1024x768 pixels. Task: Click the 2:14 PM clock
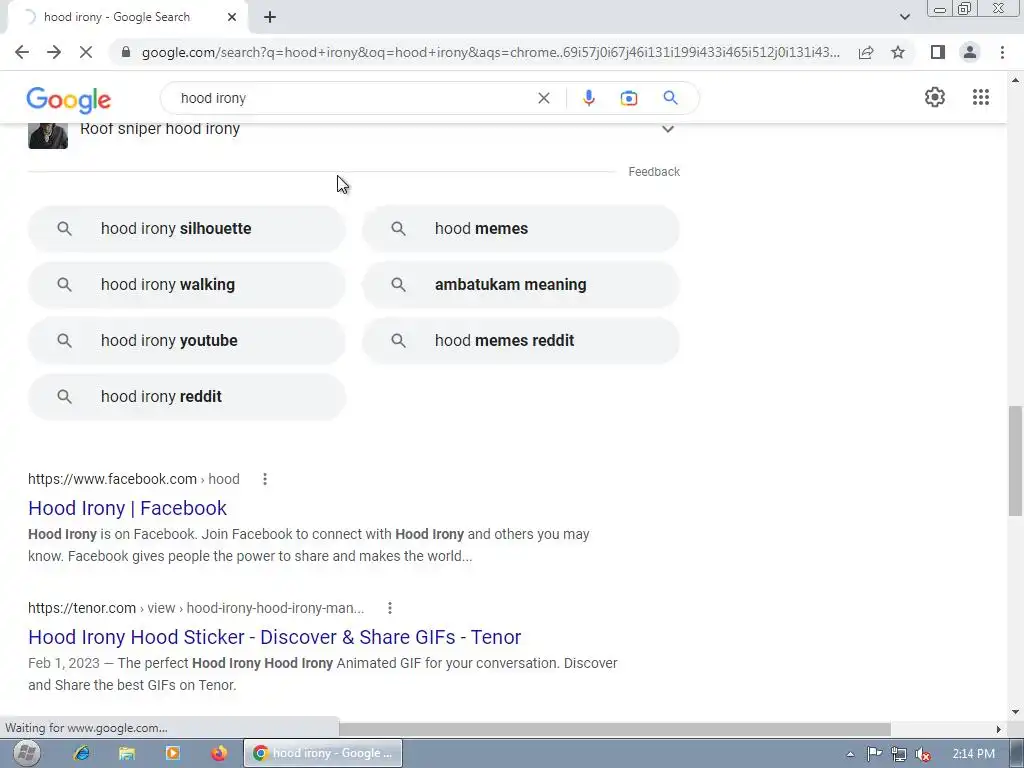(x=973, y=754)
